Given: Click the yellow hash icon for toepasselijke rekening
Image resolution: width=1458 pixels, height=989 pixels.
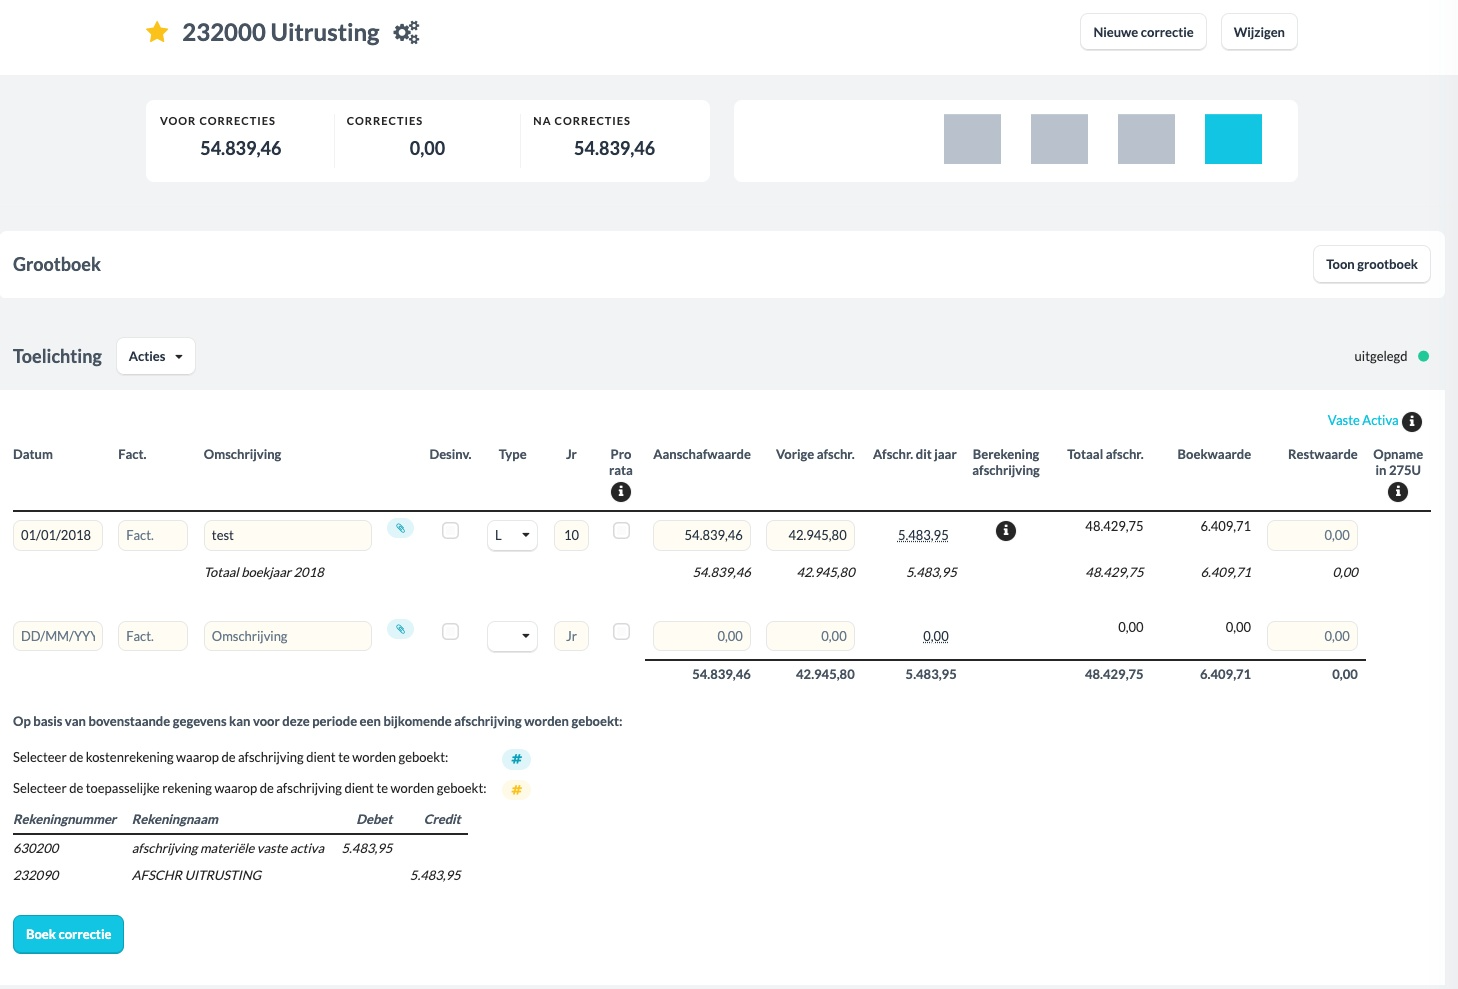Looking at the screenshot, I should tap(516, 790).
